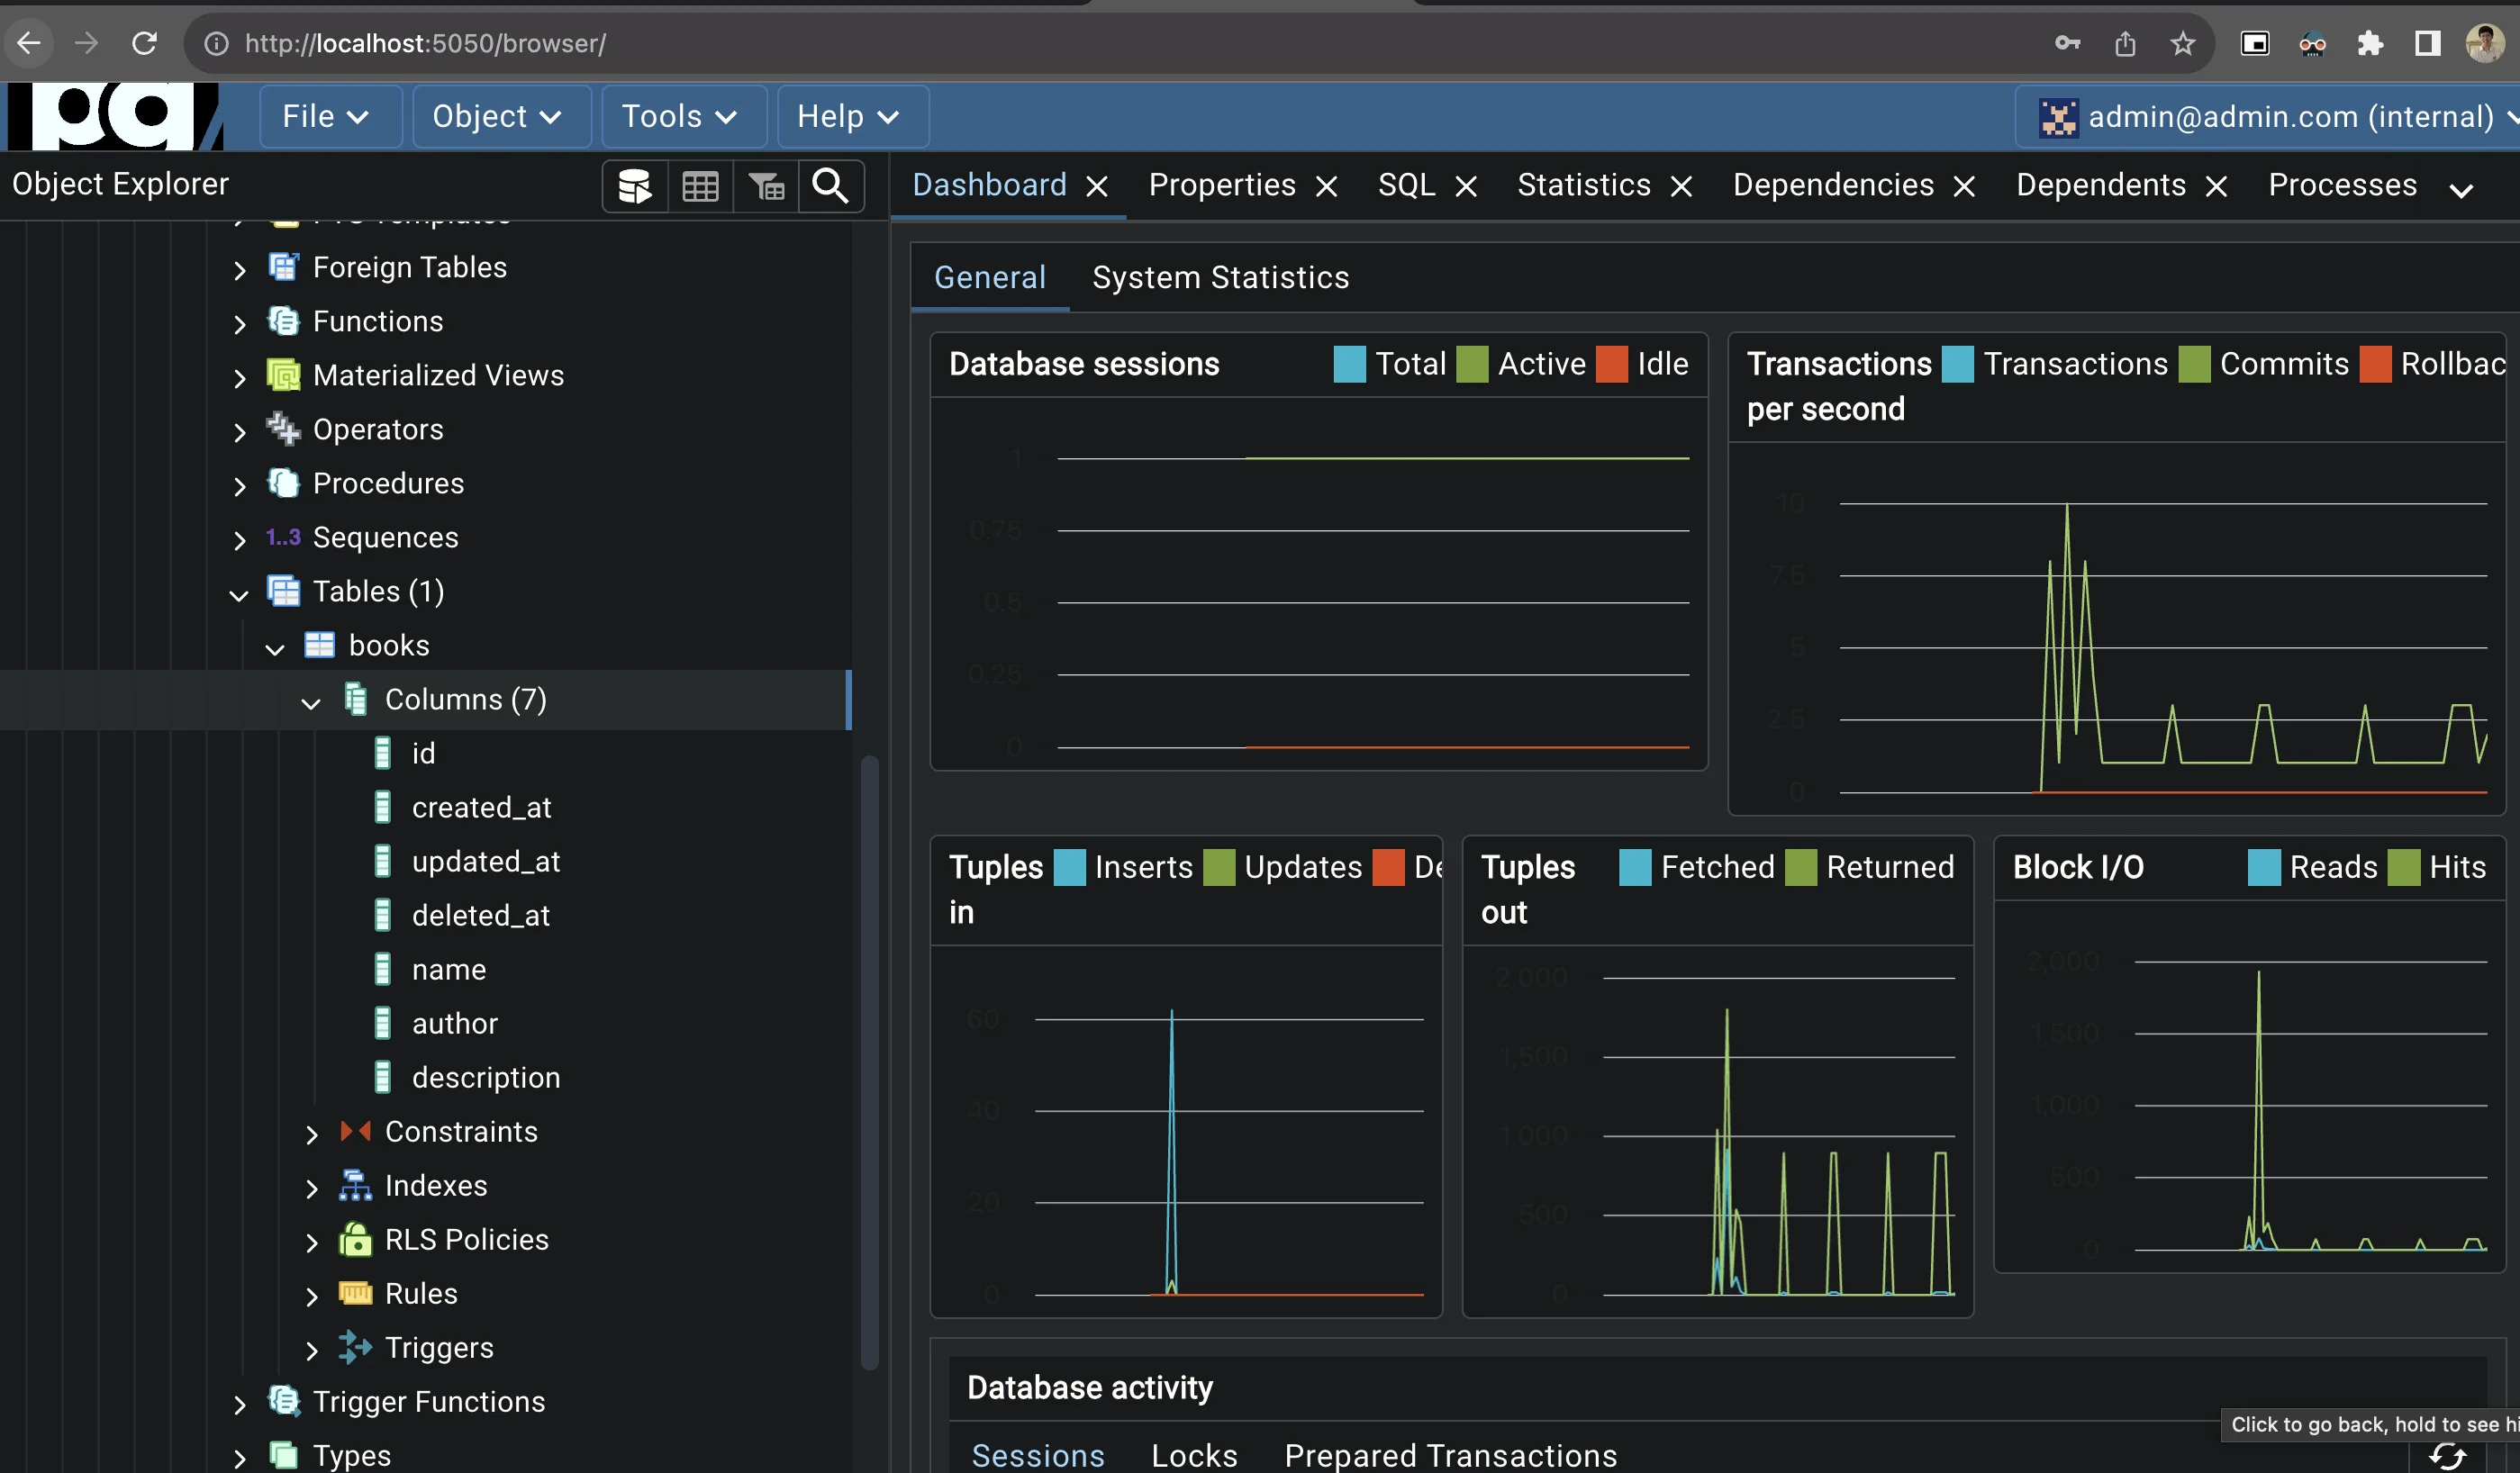Close the Dashboard tab
The width and height of the screenshot is (2520, 1473).
point(1097,186)
